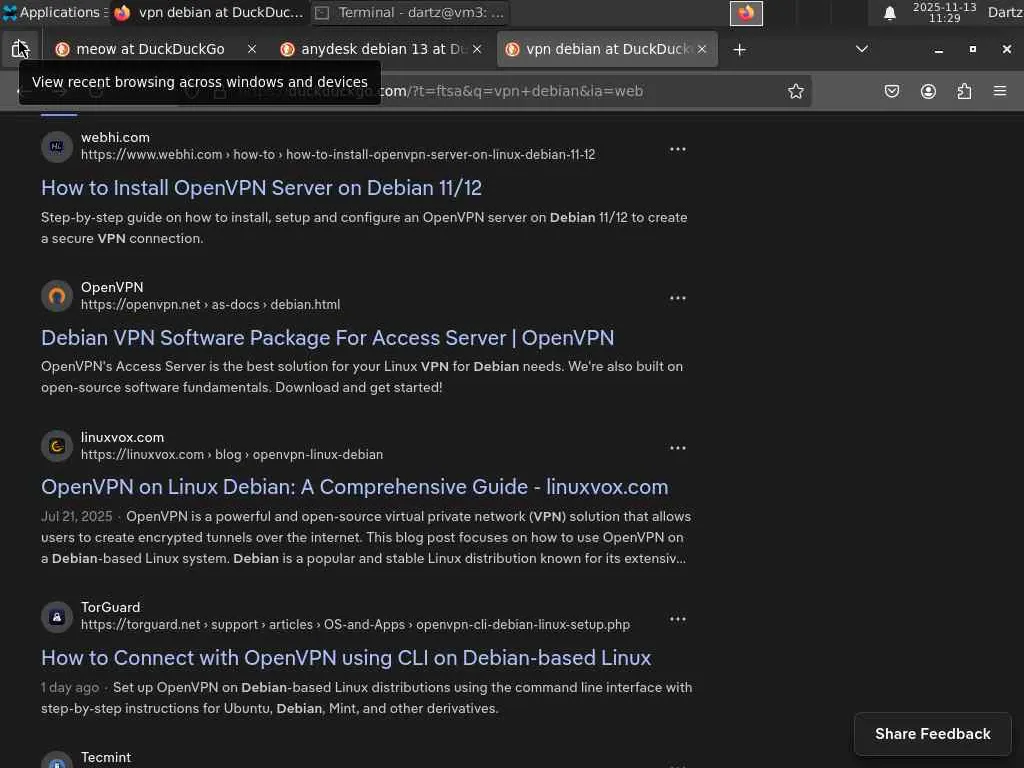
Task: Open Extensions puzzle icon
Action: point(964,91)
